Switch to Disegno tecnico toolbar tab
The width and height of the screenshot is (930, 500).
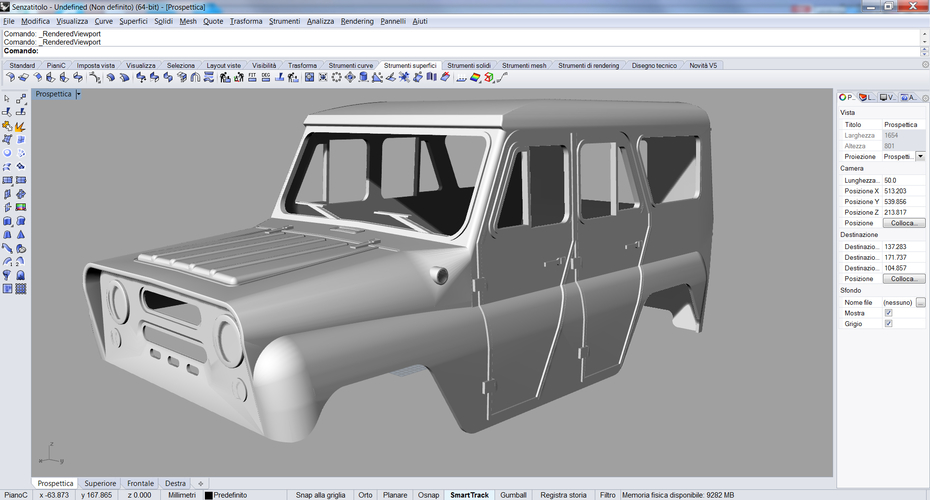654,65
